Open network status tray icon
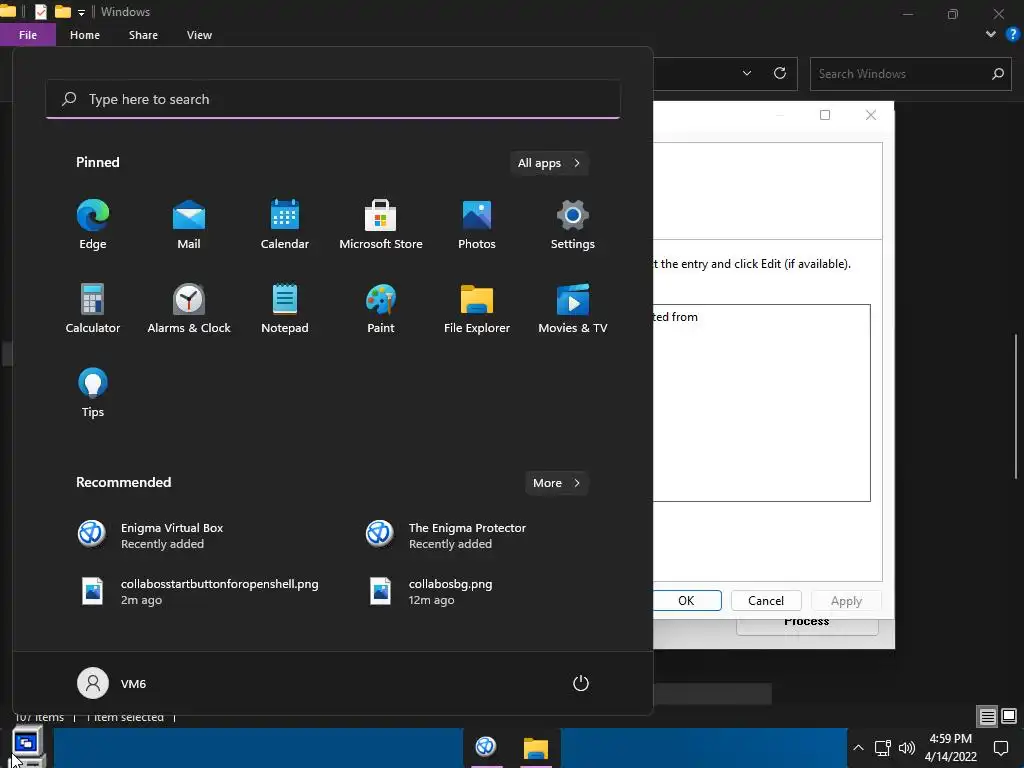 tap(882, 748)
